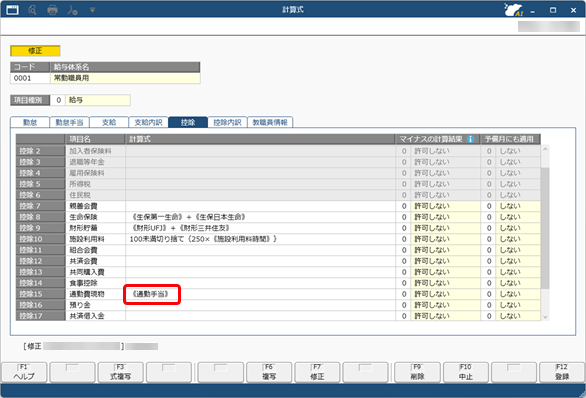Image resolution: width=586 pixels, height=398 pixels.
Task: Click しない cell in the 控除15 row
Action: point(518,294)
